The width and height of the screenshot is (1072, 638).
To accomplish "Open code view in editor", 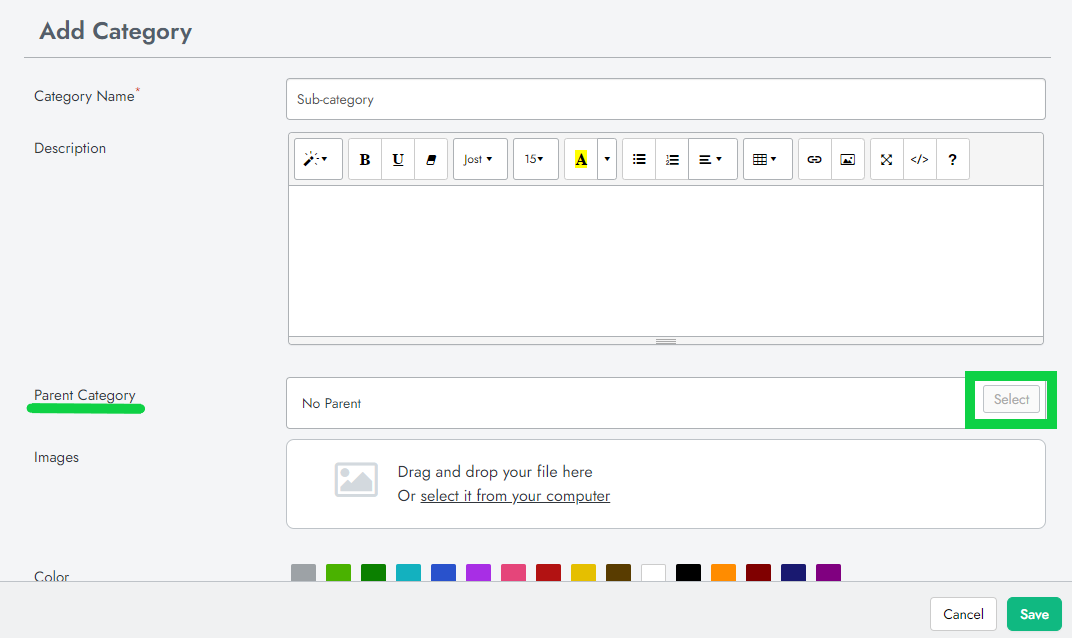I will coord(920,159).
